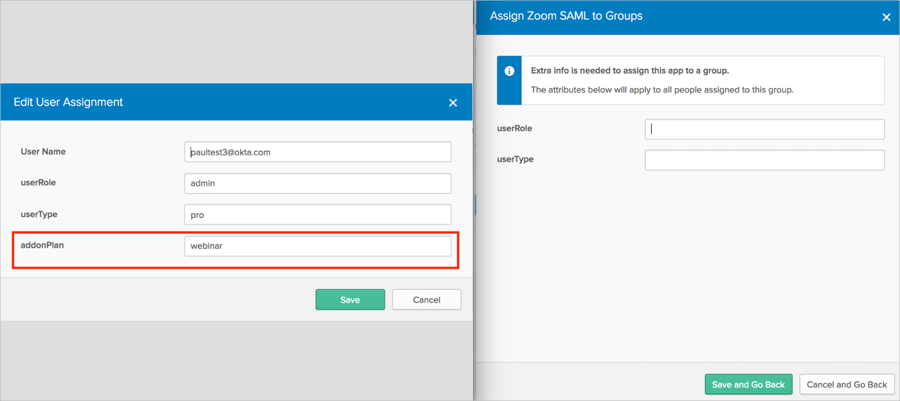Click the userType label in Edit User Assignment
The width and height of the screenshot is (900, 401).
click(x=41, y=214)
